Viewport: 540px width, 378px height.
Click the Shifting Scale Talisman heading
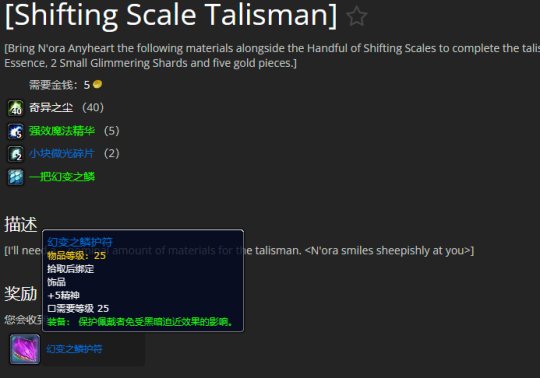(171, 15)
